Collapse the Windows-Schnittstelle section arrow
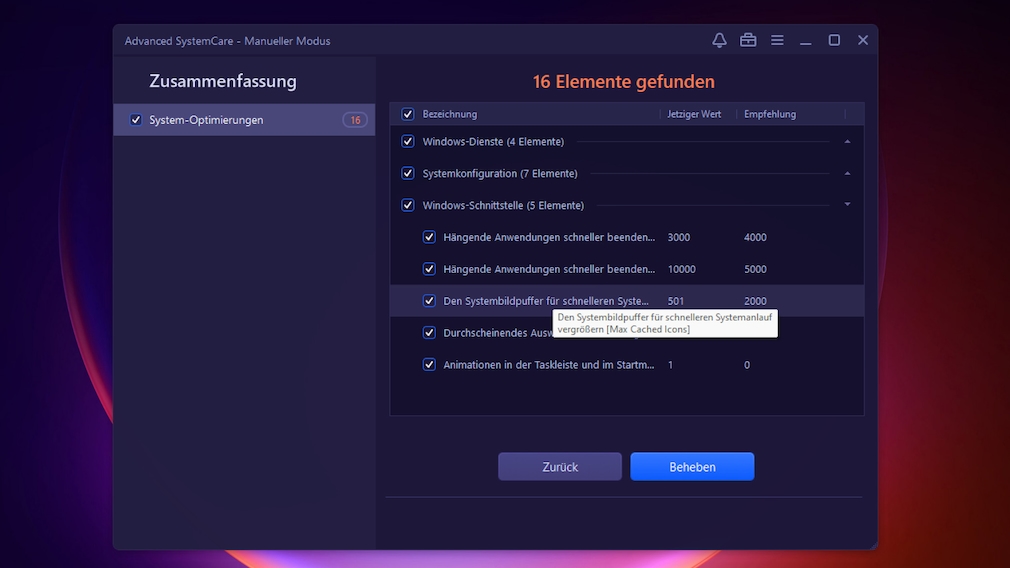1010x568 pixels. coord(847,205)
